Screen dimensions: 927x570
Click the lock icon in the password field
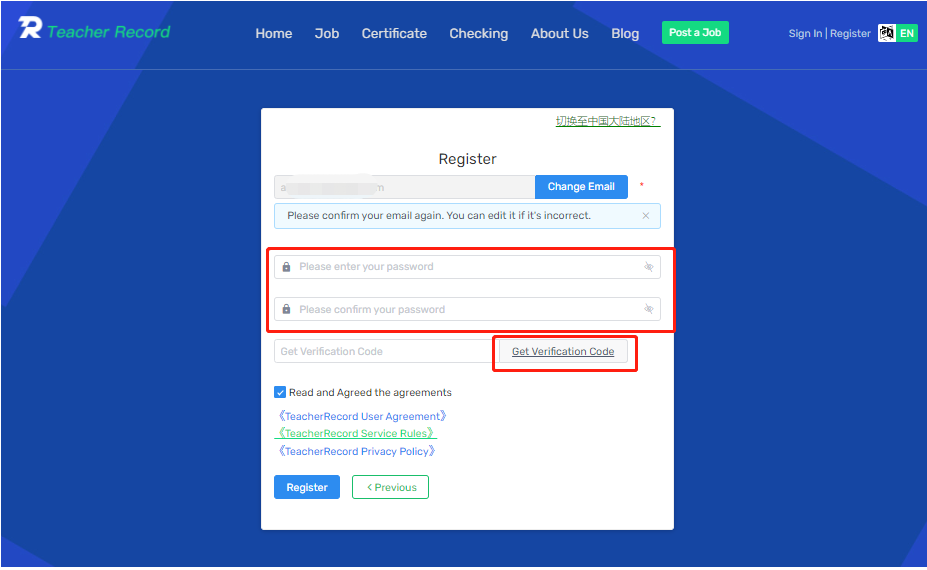(x=286, y=267)
